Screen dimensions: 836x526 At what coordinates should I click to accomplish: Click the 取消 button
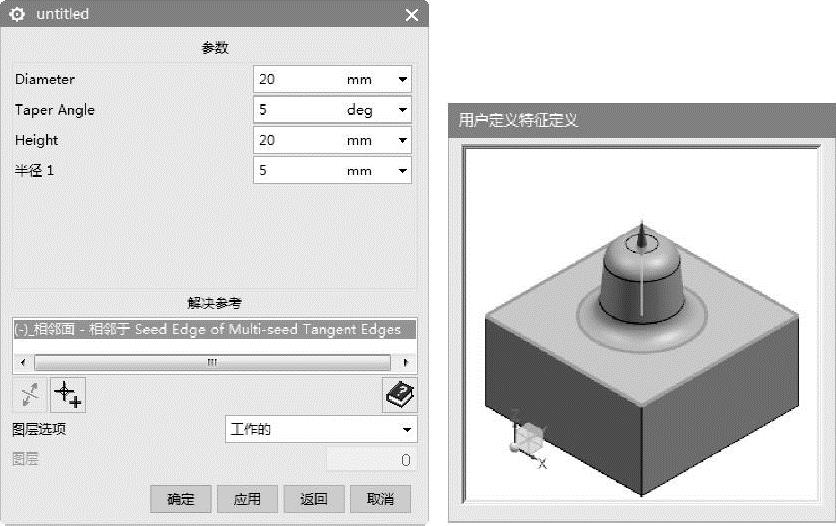tap(380, 499)
